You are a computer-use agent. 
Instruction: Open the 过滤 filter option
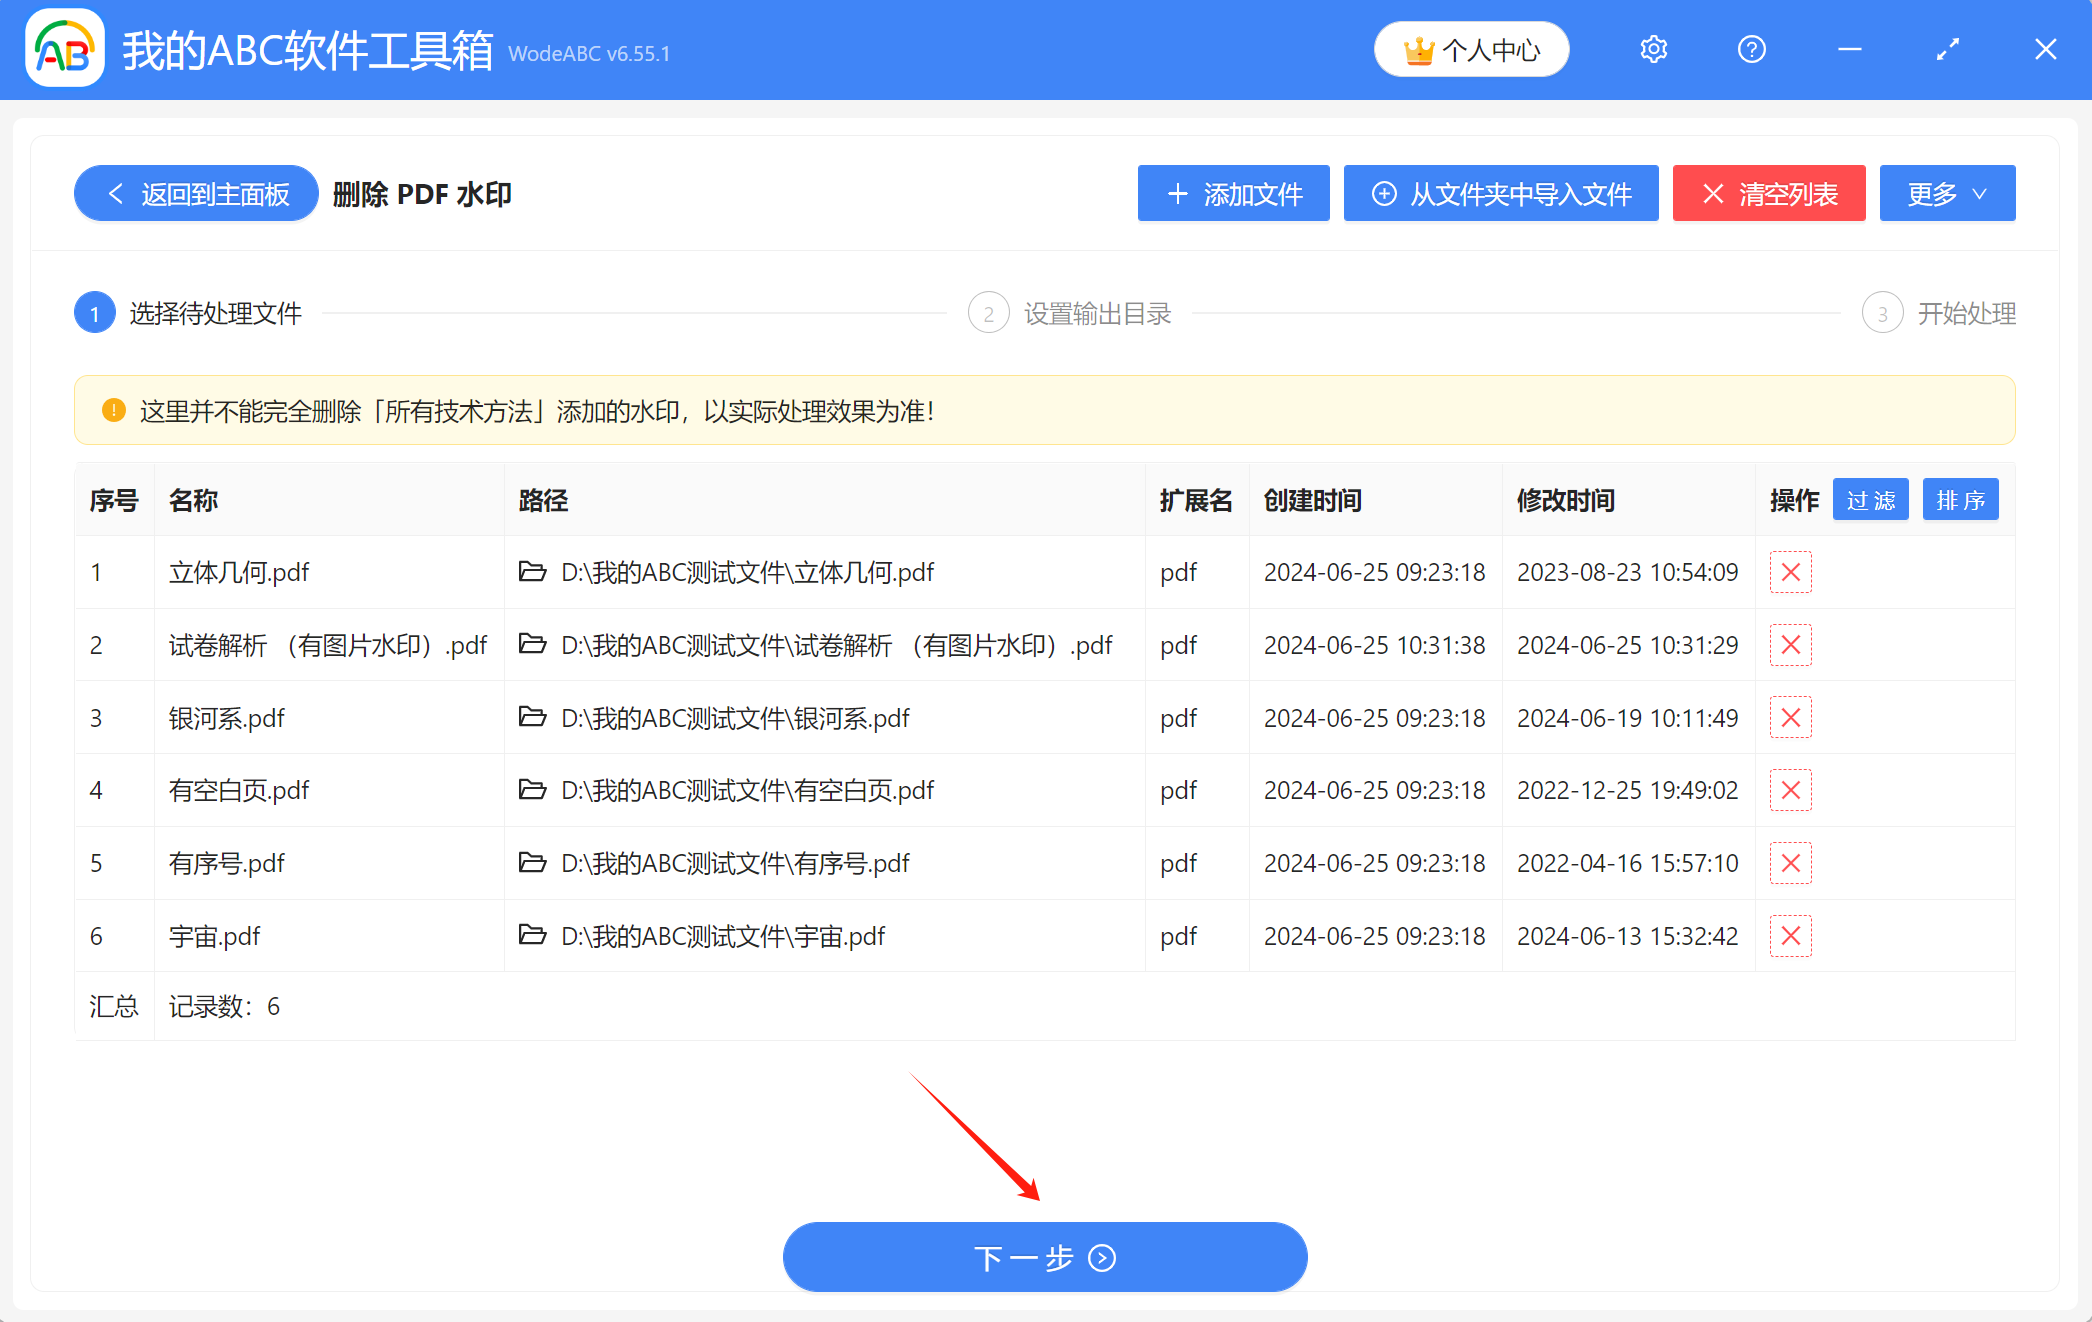point(1870,500)
